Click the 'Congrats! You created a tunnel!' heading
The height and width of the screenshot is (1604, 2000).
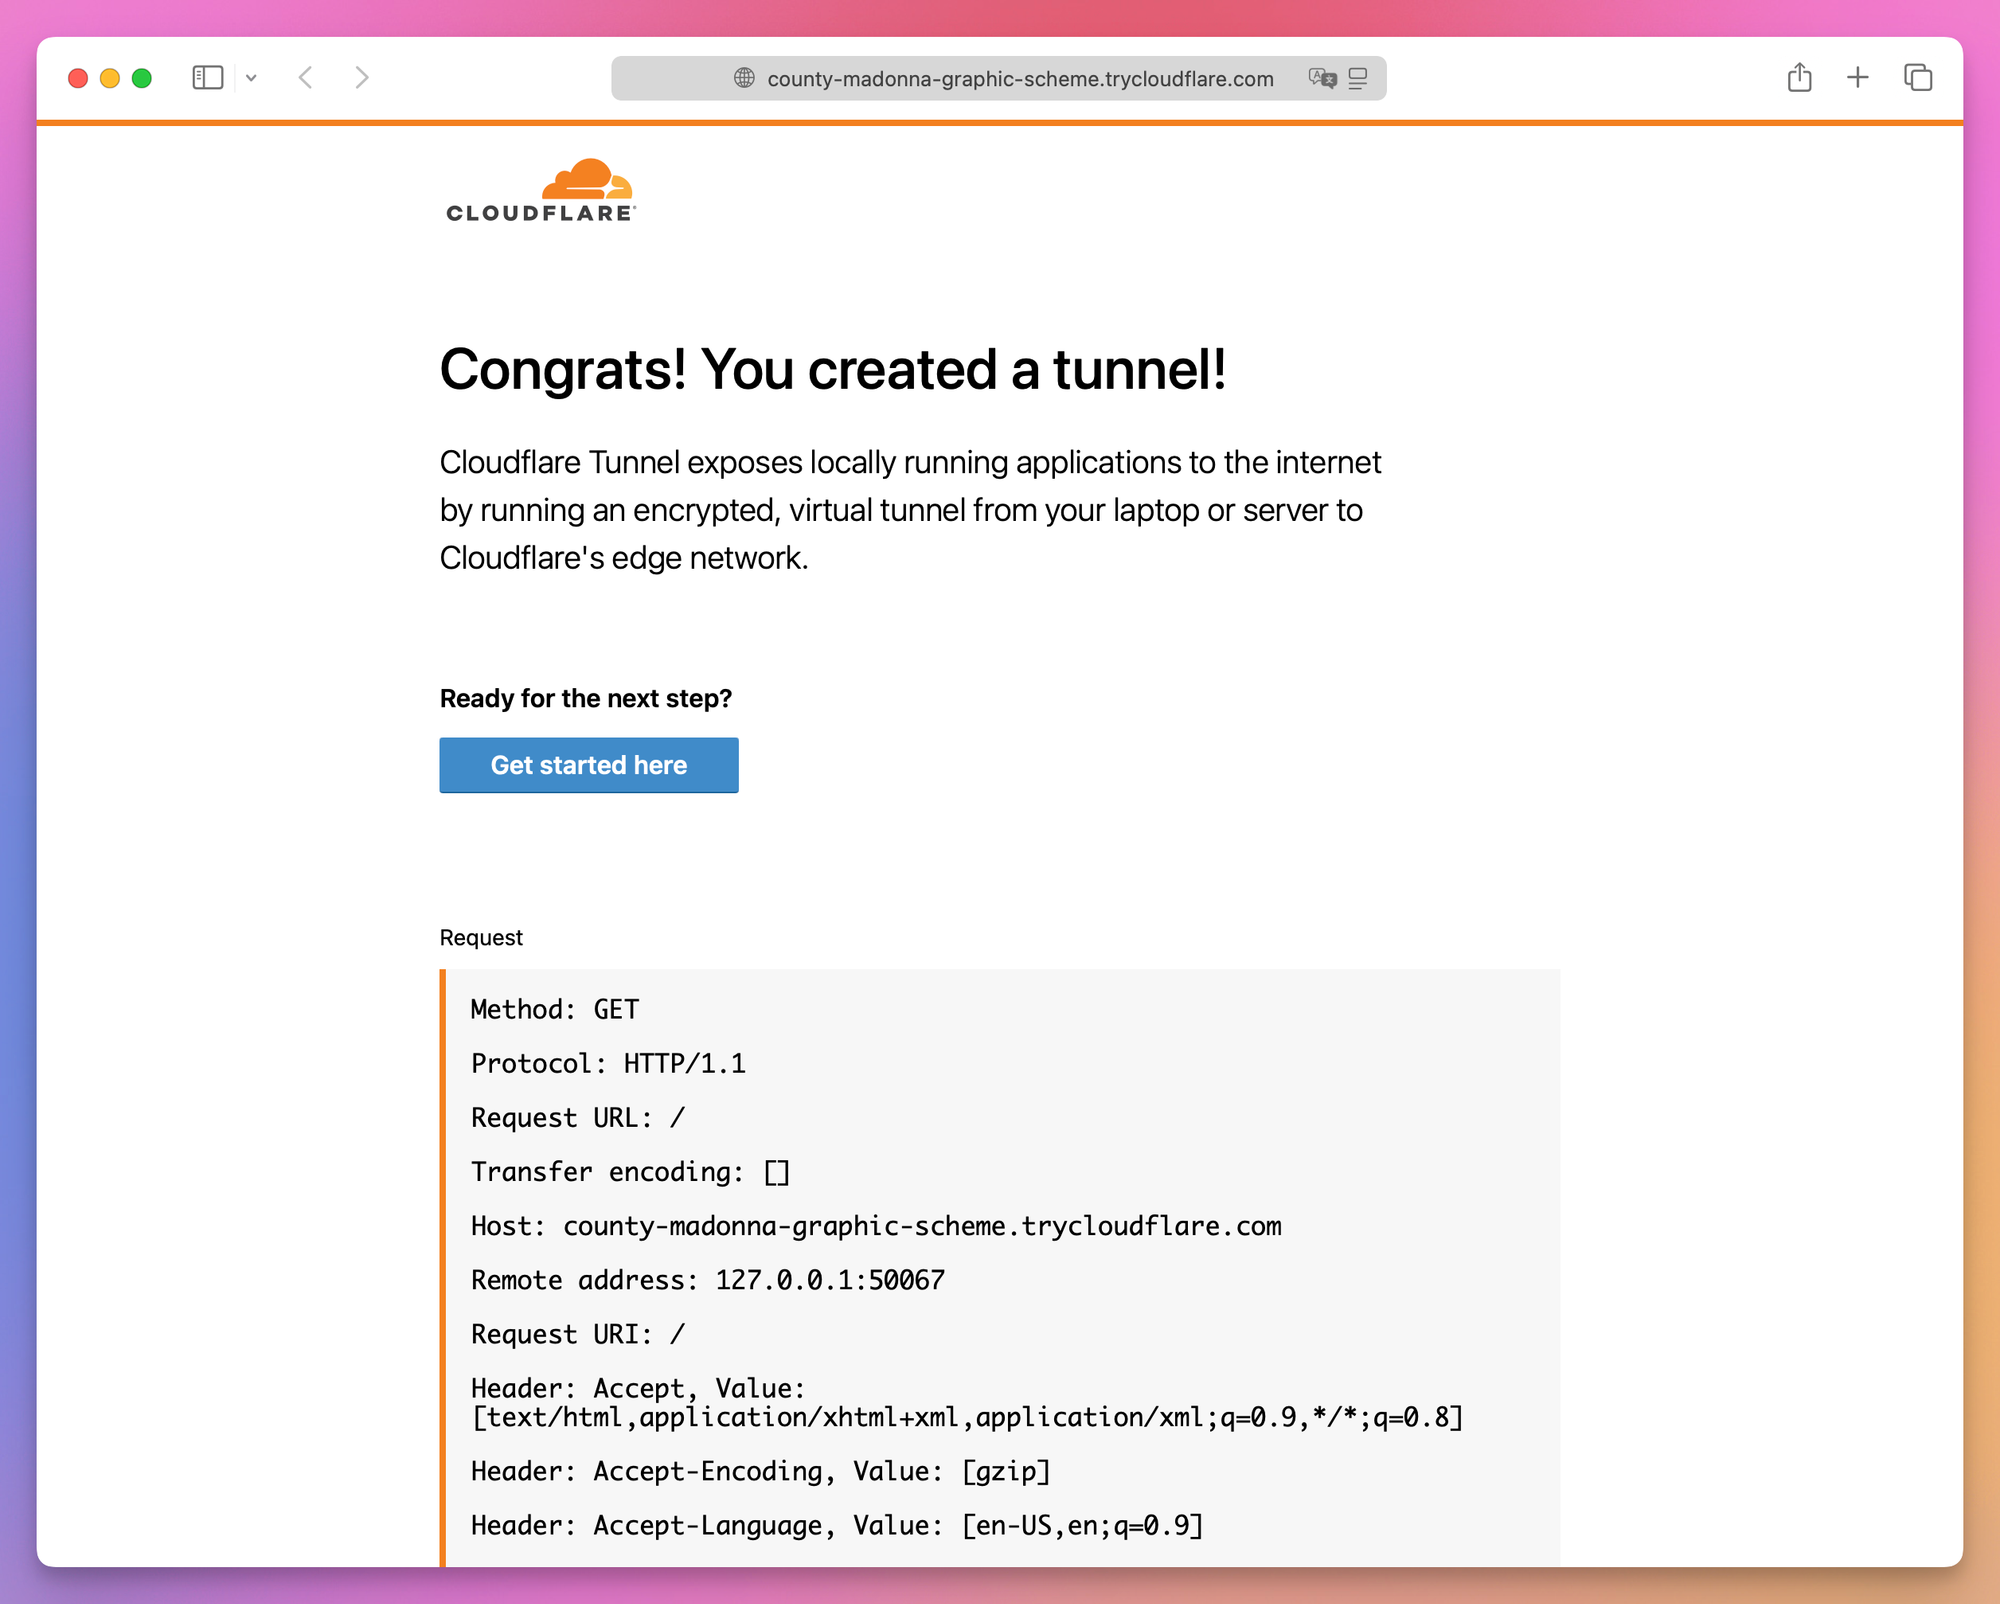pyautogui.click(x=833, y=370)
